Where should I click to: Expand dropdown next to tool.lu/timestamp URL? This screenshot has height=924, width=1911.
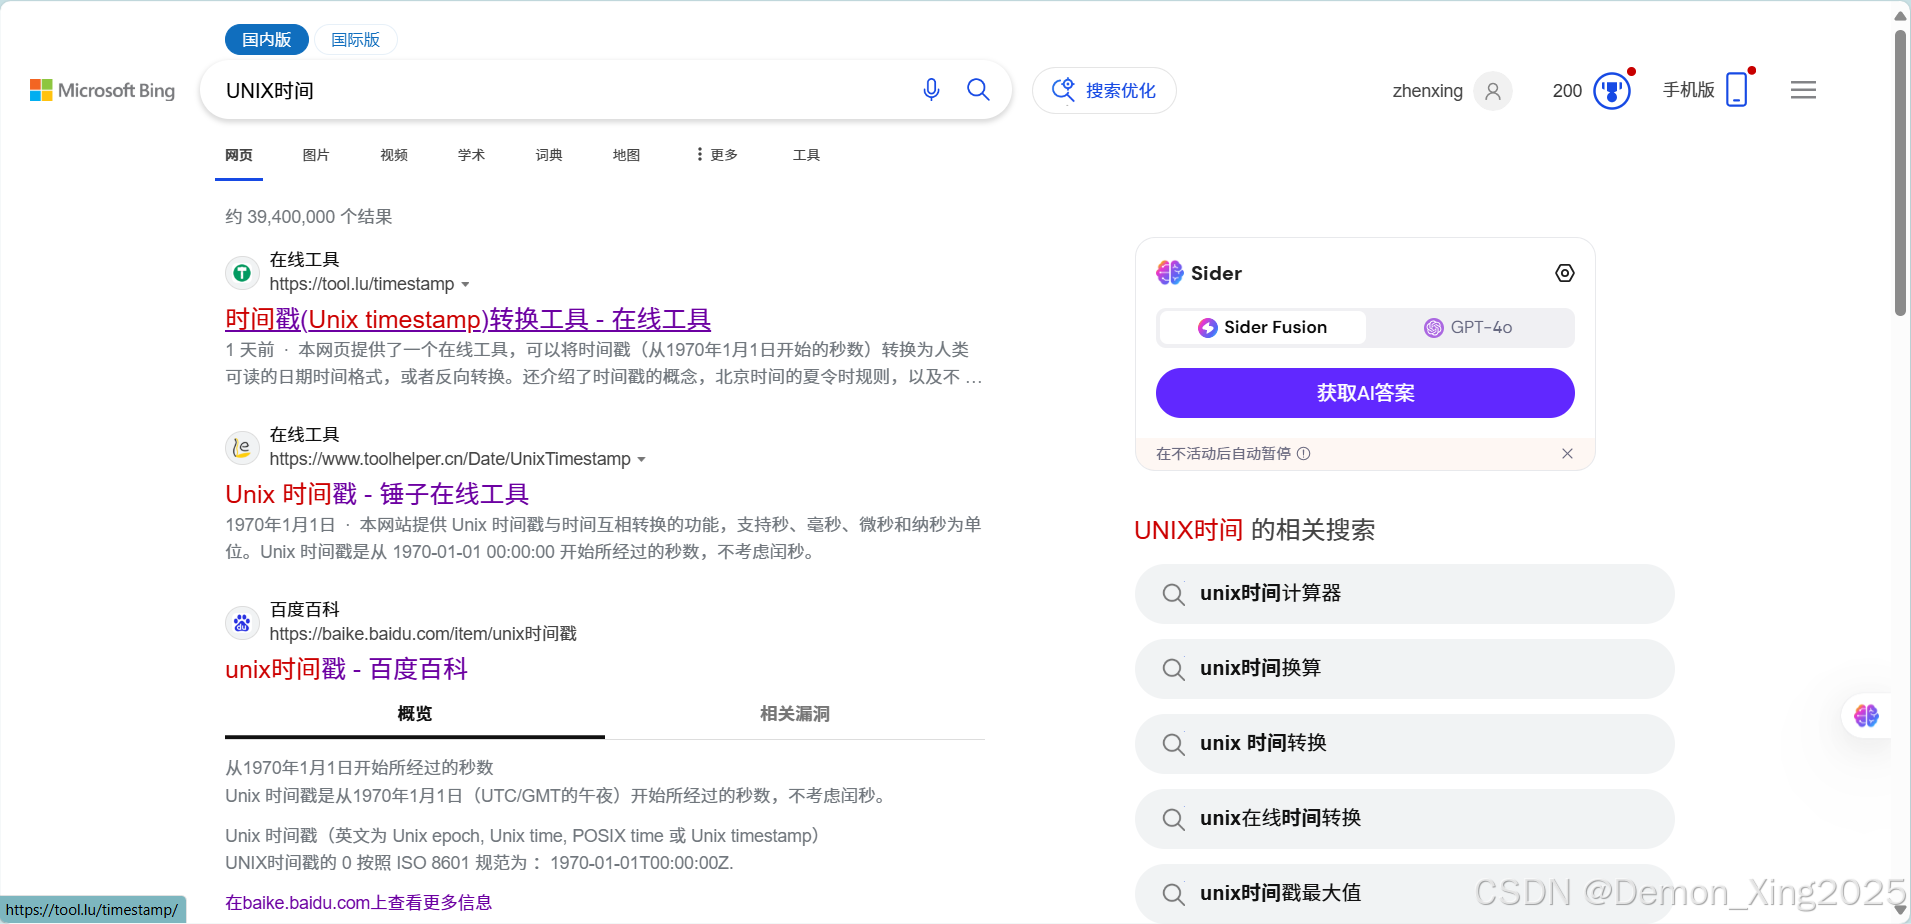coord(465,285)
